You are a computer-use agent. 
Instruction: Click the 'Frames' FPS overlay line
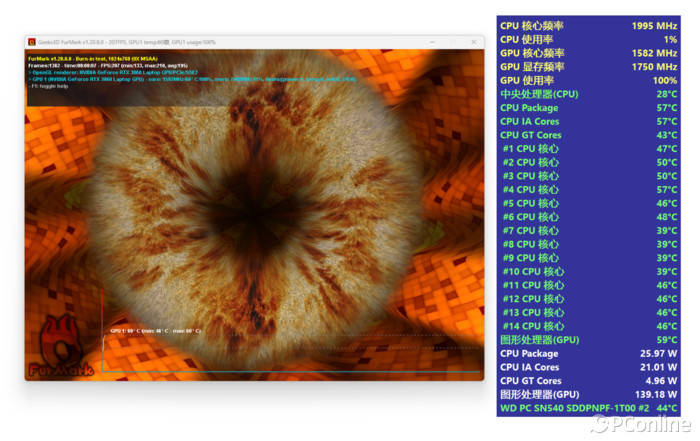pos(108,65)
